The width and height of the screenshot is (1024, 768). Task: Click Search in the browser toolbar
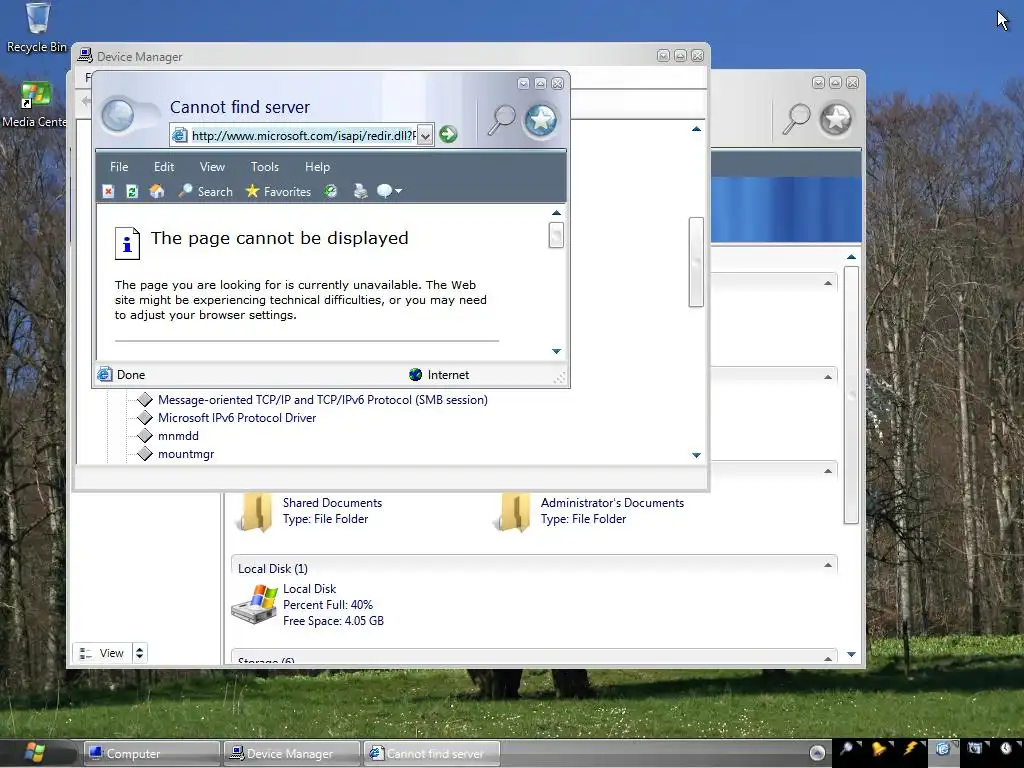point(206,191)
